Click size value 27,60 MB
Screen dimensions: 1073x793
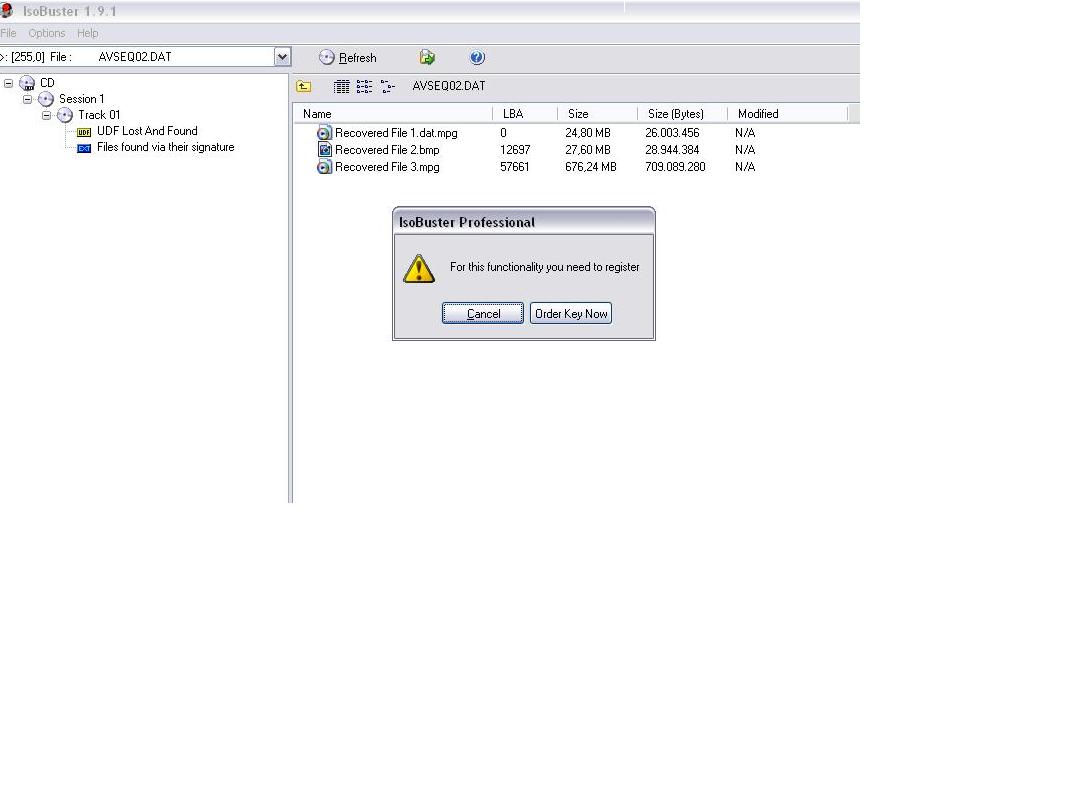[x=588, y=150]
